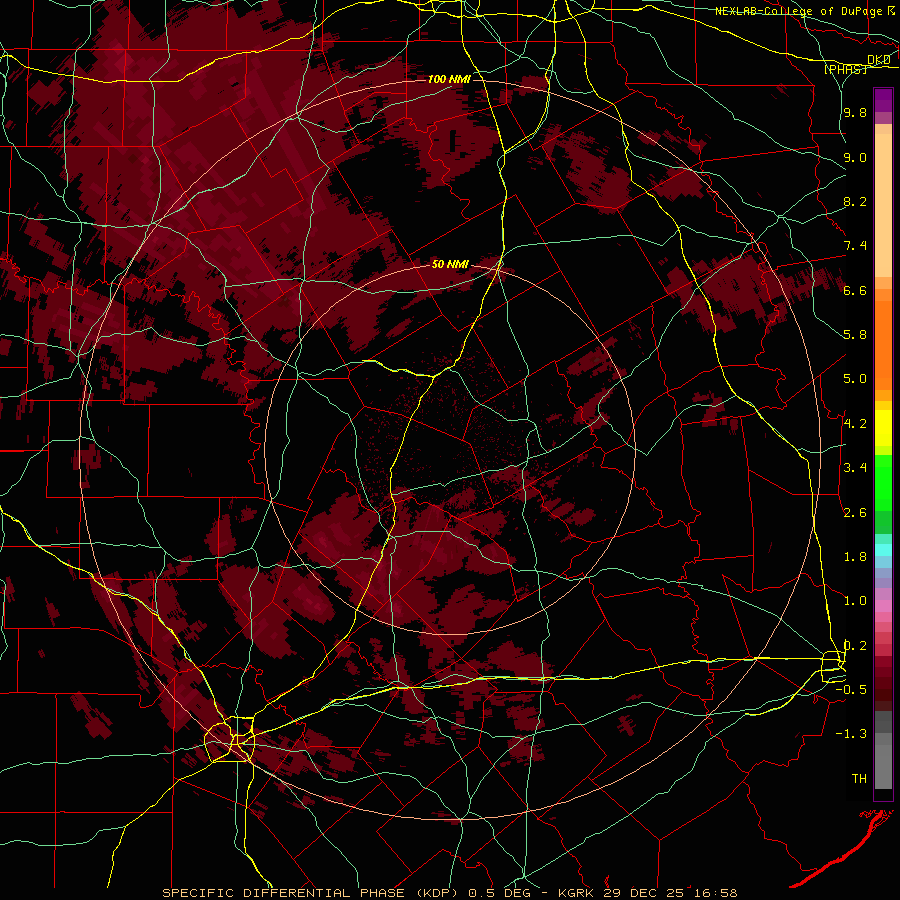Click the 6.6 value on the scale
This screenshot has width=900, height=900.
click(855, 290)
